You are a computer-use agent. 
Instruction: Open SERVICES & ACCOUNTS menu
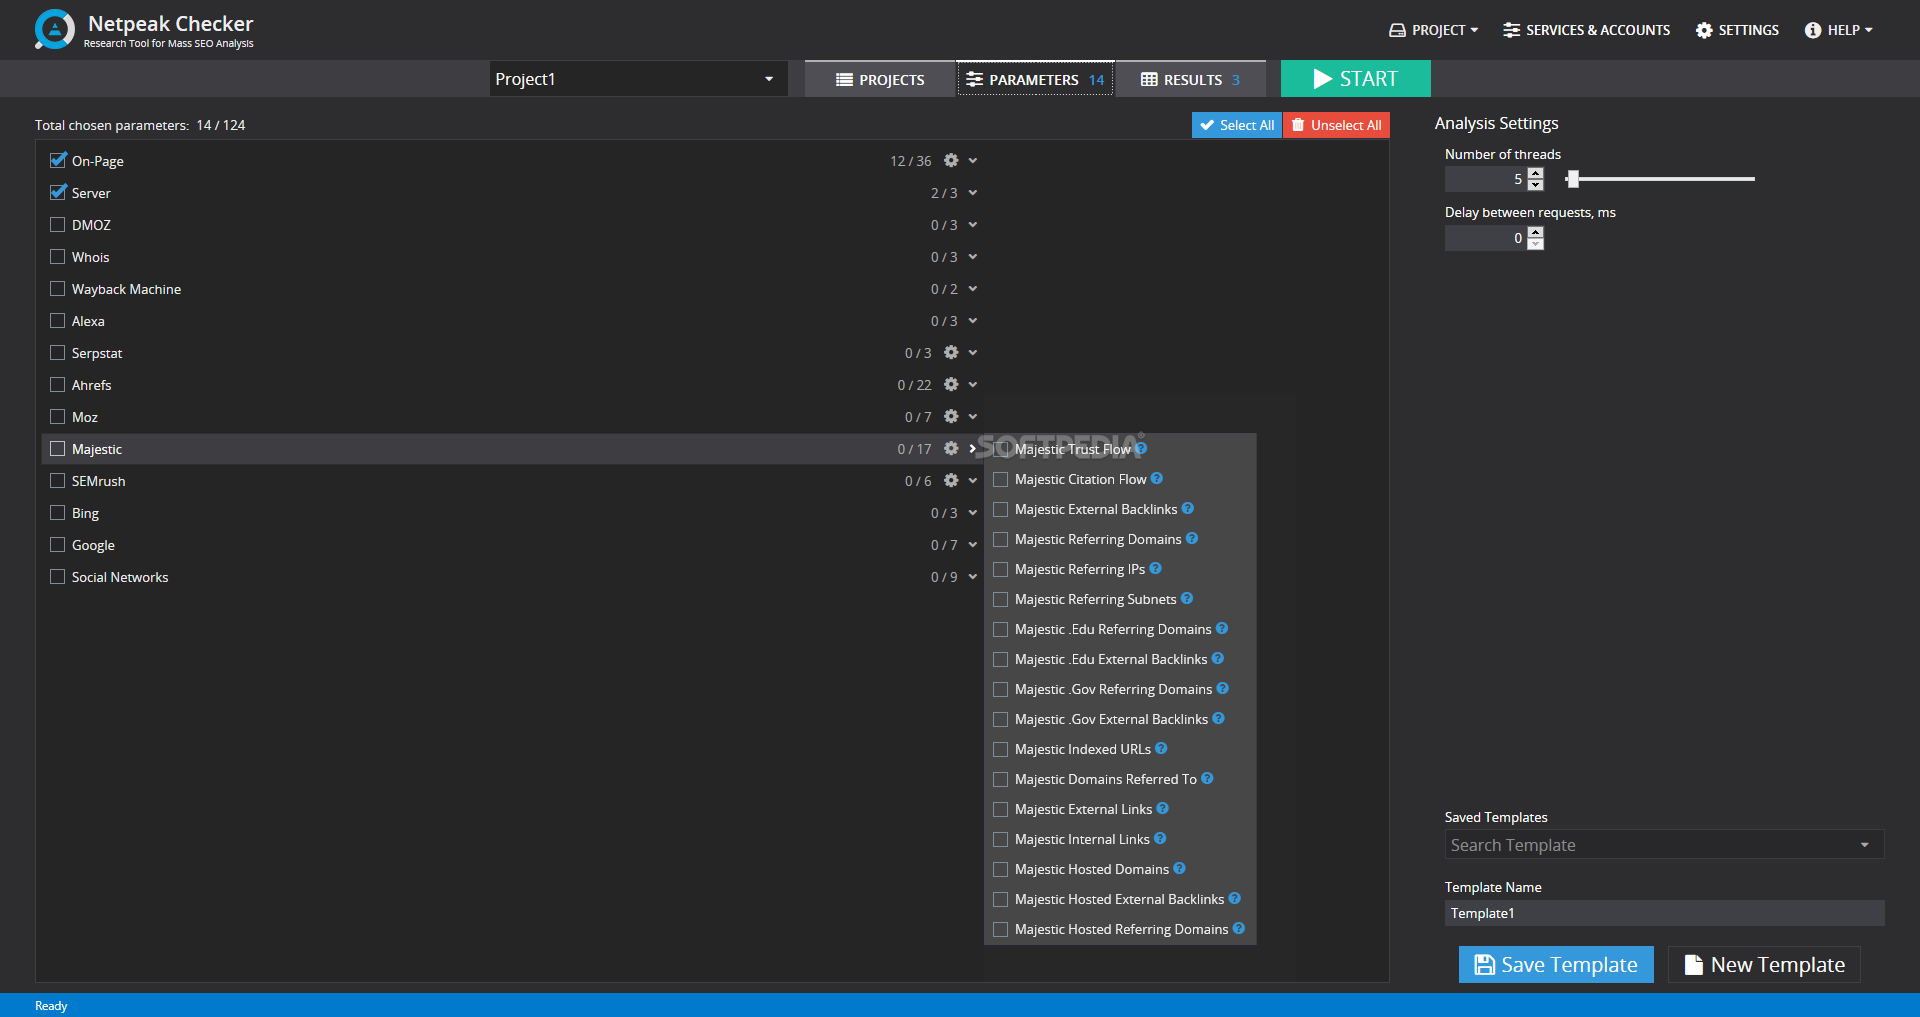point(1586,30)
